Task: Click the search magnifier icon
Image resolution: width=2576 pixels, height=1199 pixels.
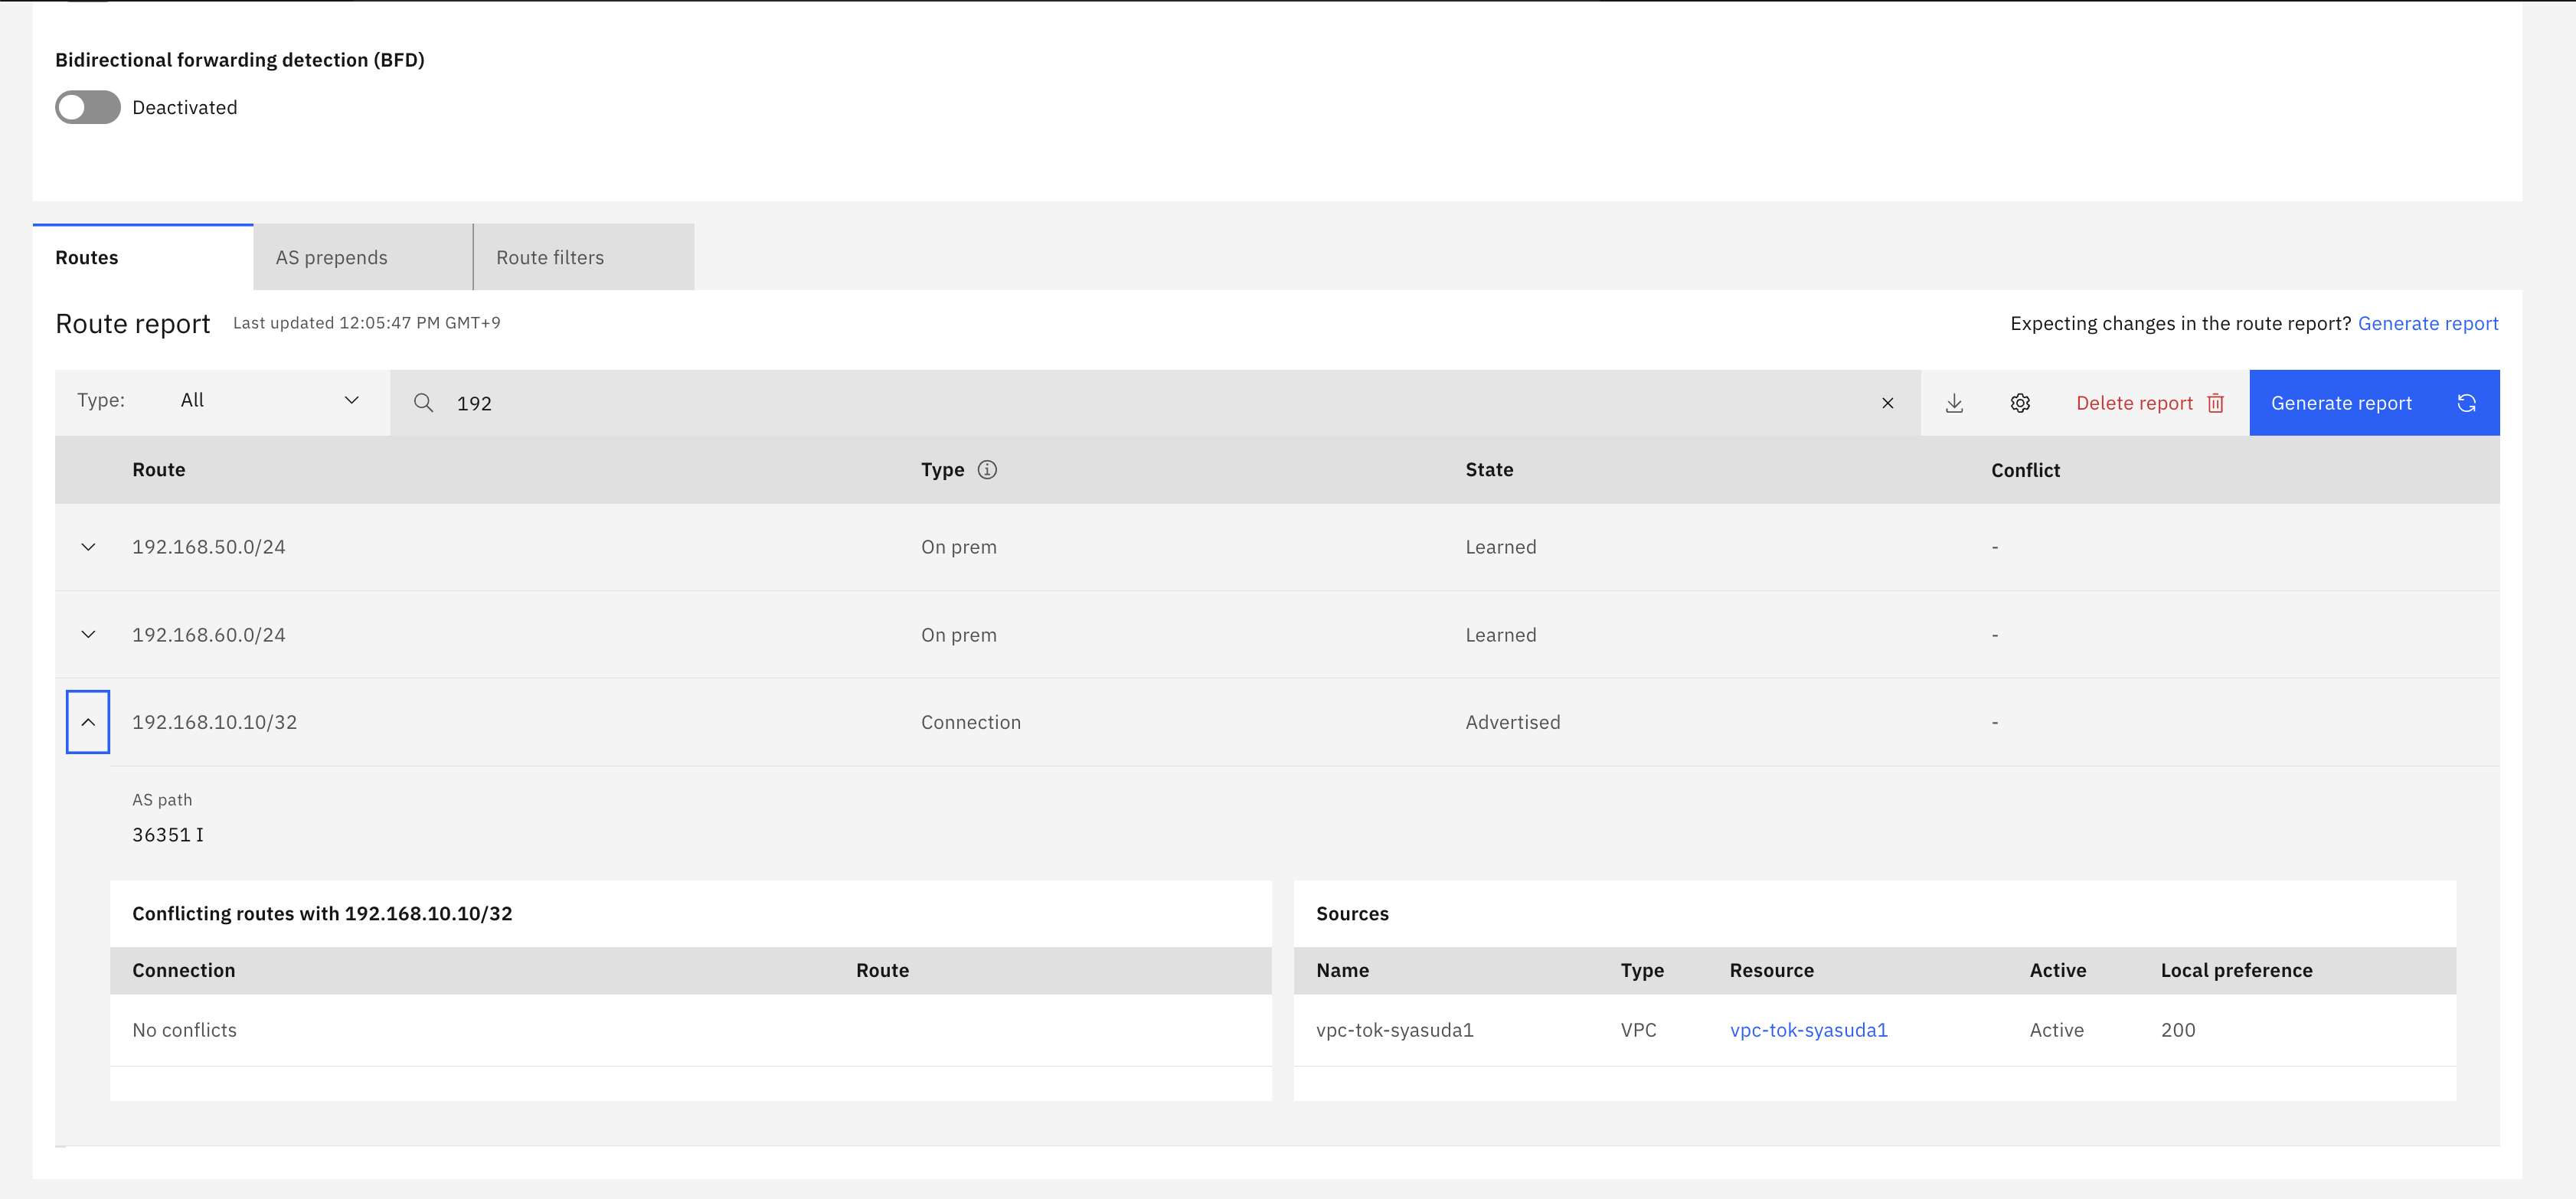Action: point(423,403)
